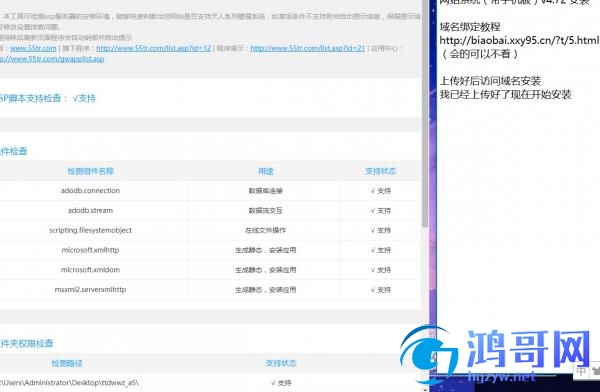Open the list.asp?id=21 program demo link
The width and height of the screenshot is (600, 392).
click(308, 48)
